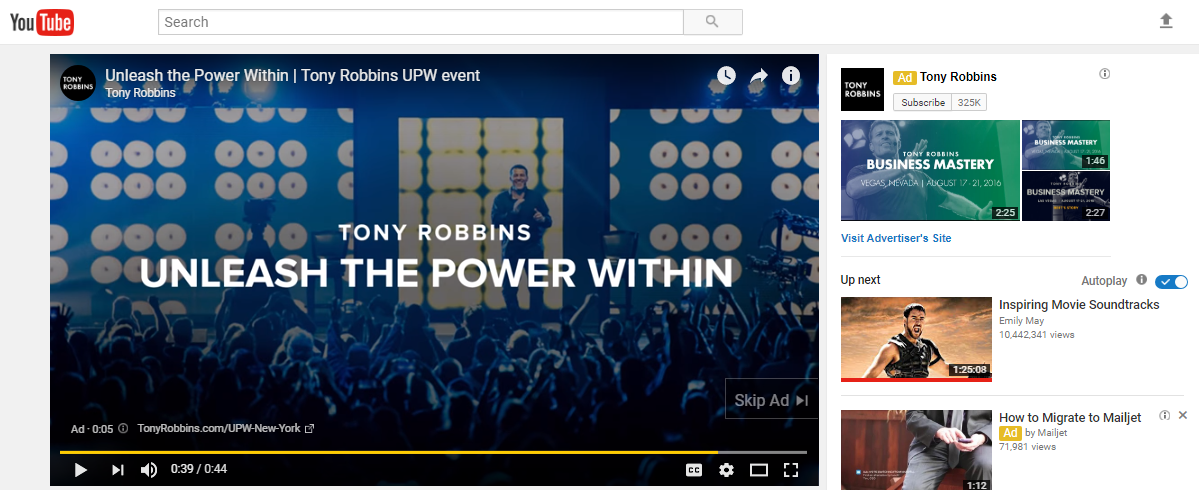Open ad info icon next to 'Ad · 0:05'
Screen dimensions: 1199x490
point(123,429)
